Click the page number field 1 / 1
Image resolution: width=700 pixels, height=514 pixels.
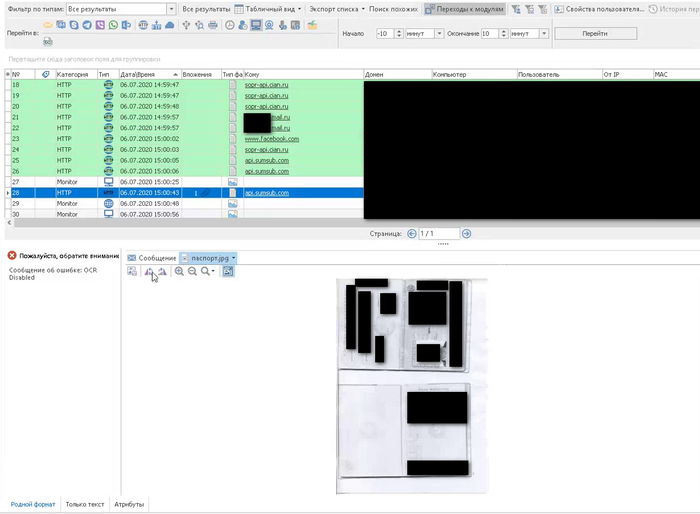439,234
